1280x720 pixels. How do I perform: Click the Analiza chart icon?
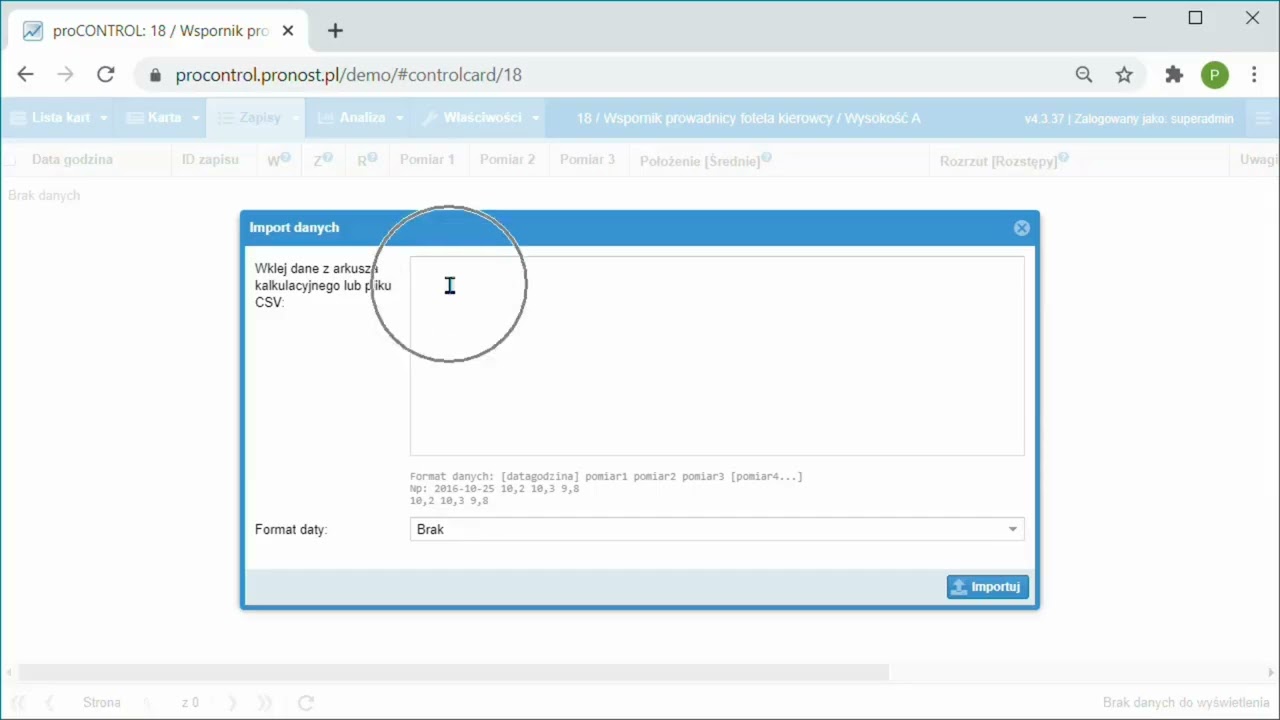325,118
